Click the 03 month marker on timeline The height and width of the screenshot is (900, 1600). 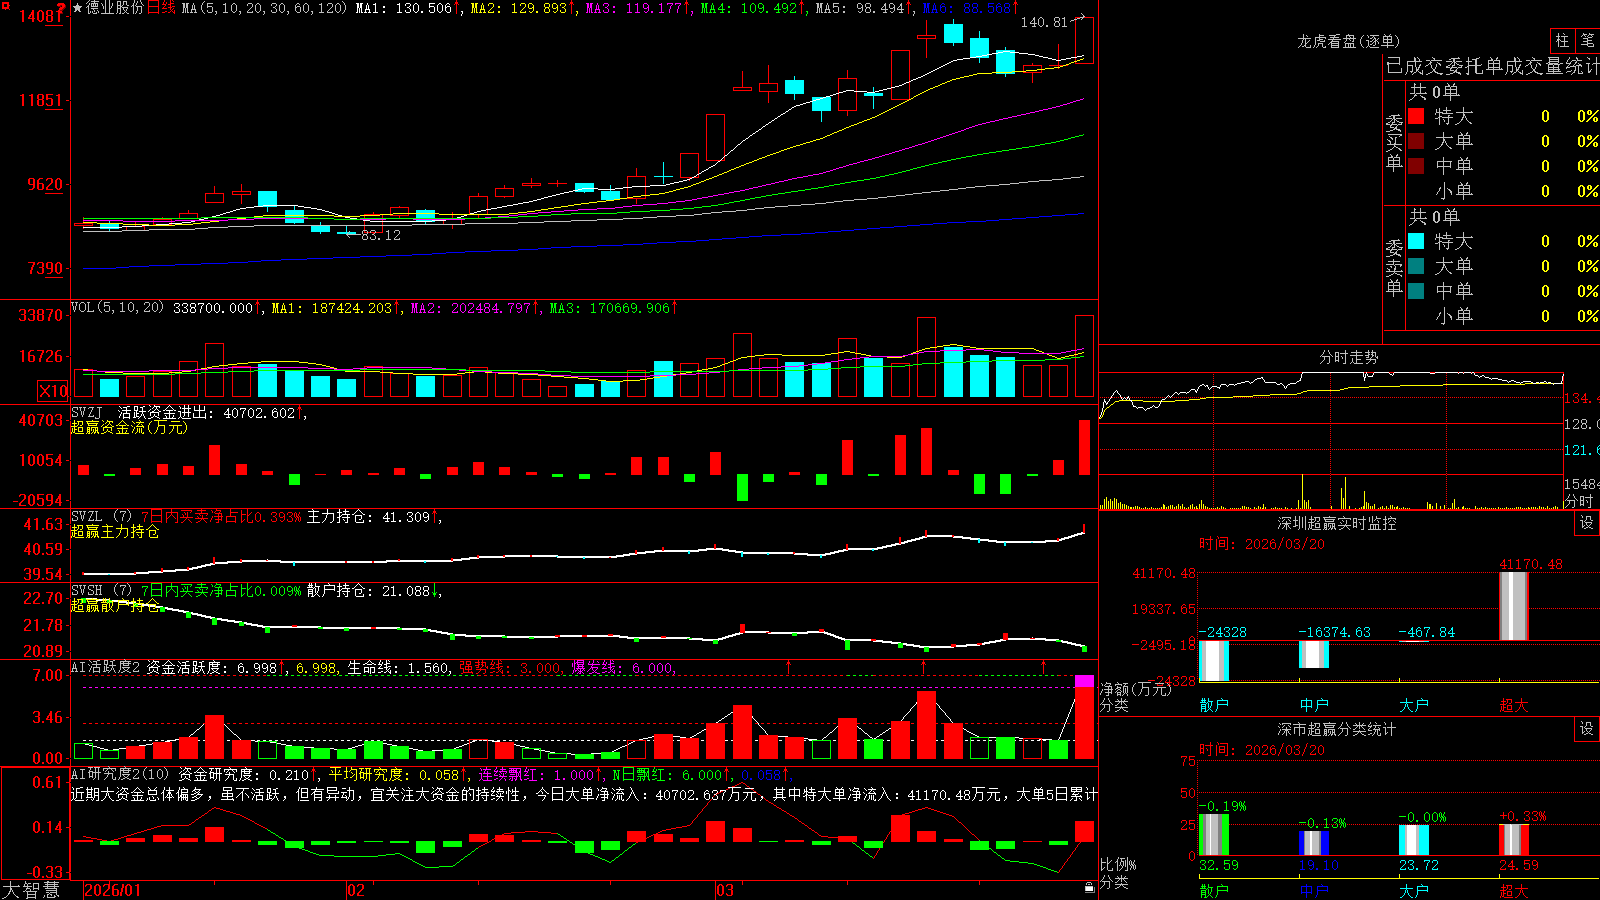tap(725, 890)
